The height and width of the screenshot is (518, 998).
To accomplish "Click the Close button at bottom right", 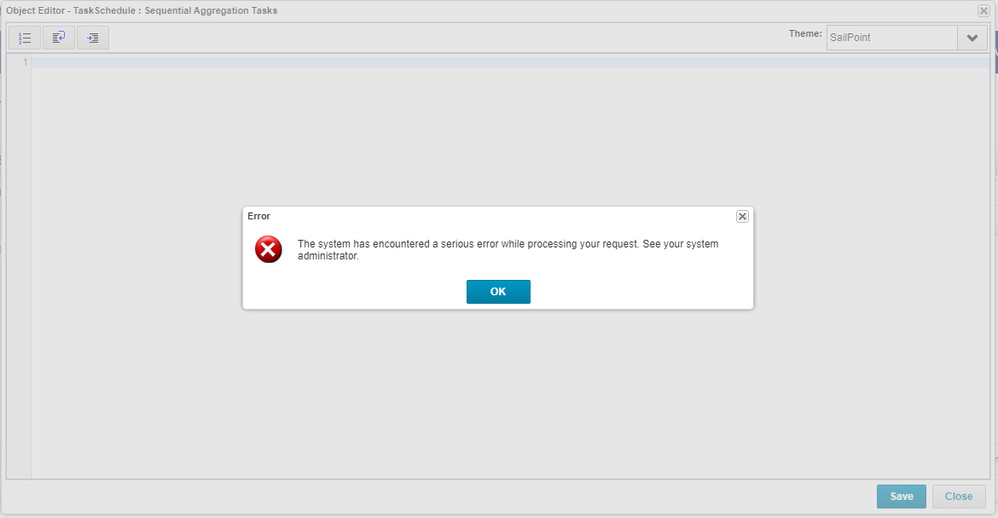I will coord(958,496).
